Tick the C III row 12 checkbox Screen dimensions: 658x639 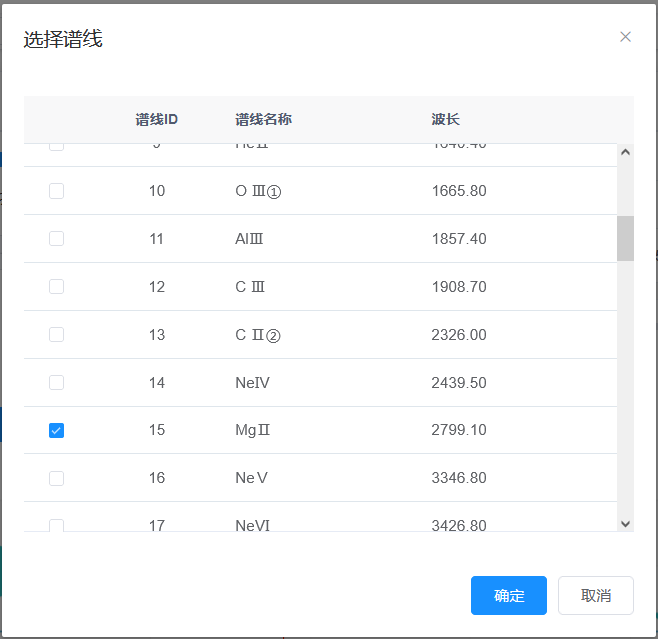[56, 287]
